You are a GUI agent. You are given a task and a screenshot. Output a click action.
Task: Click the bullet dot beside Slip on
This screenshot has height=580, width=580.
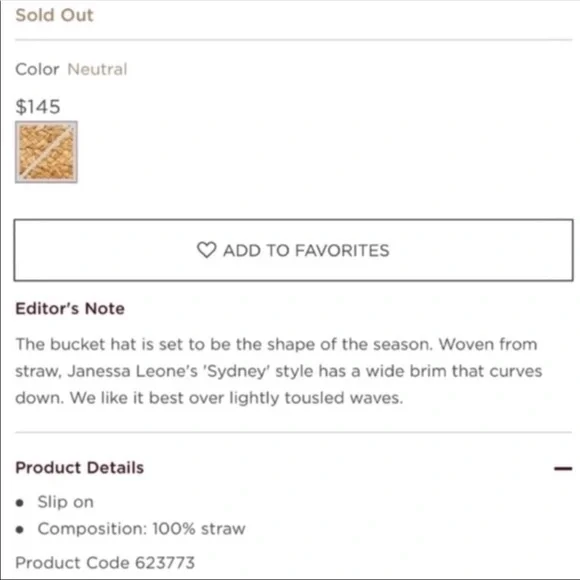point(20,503)
